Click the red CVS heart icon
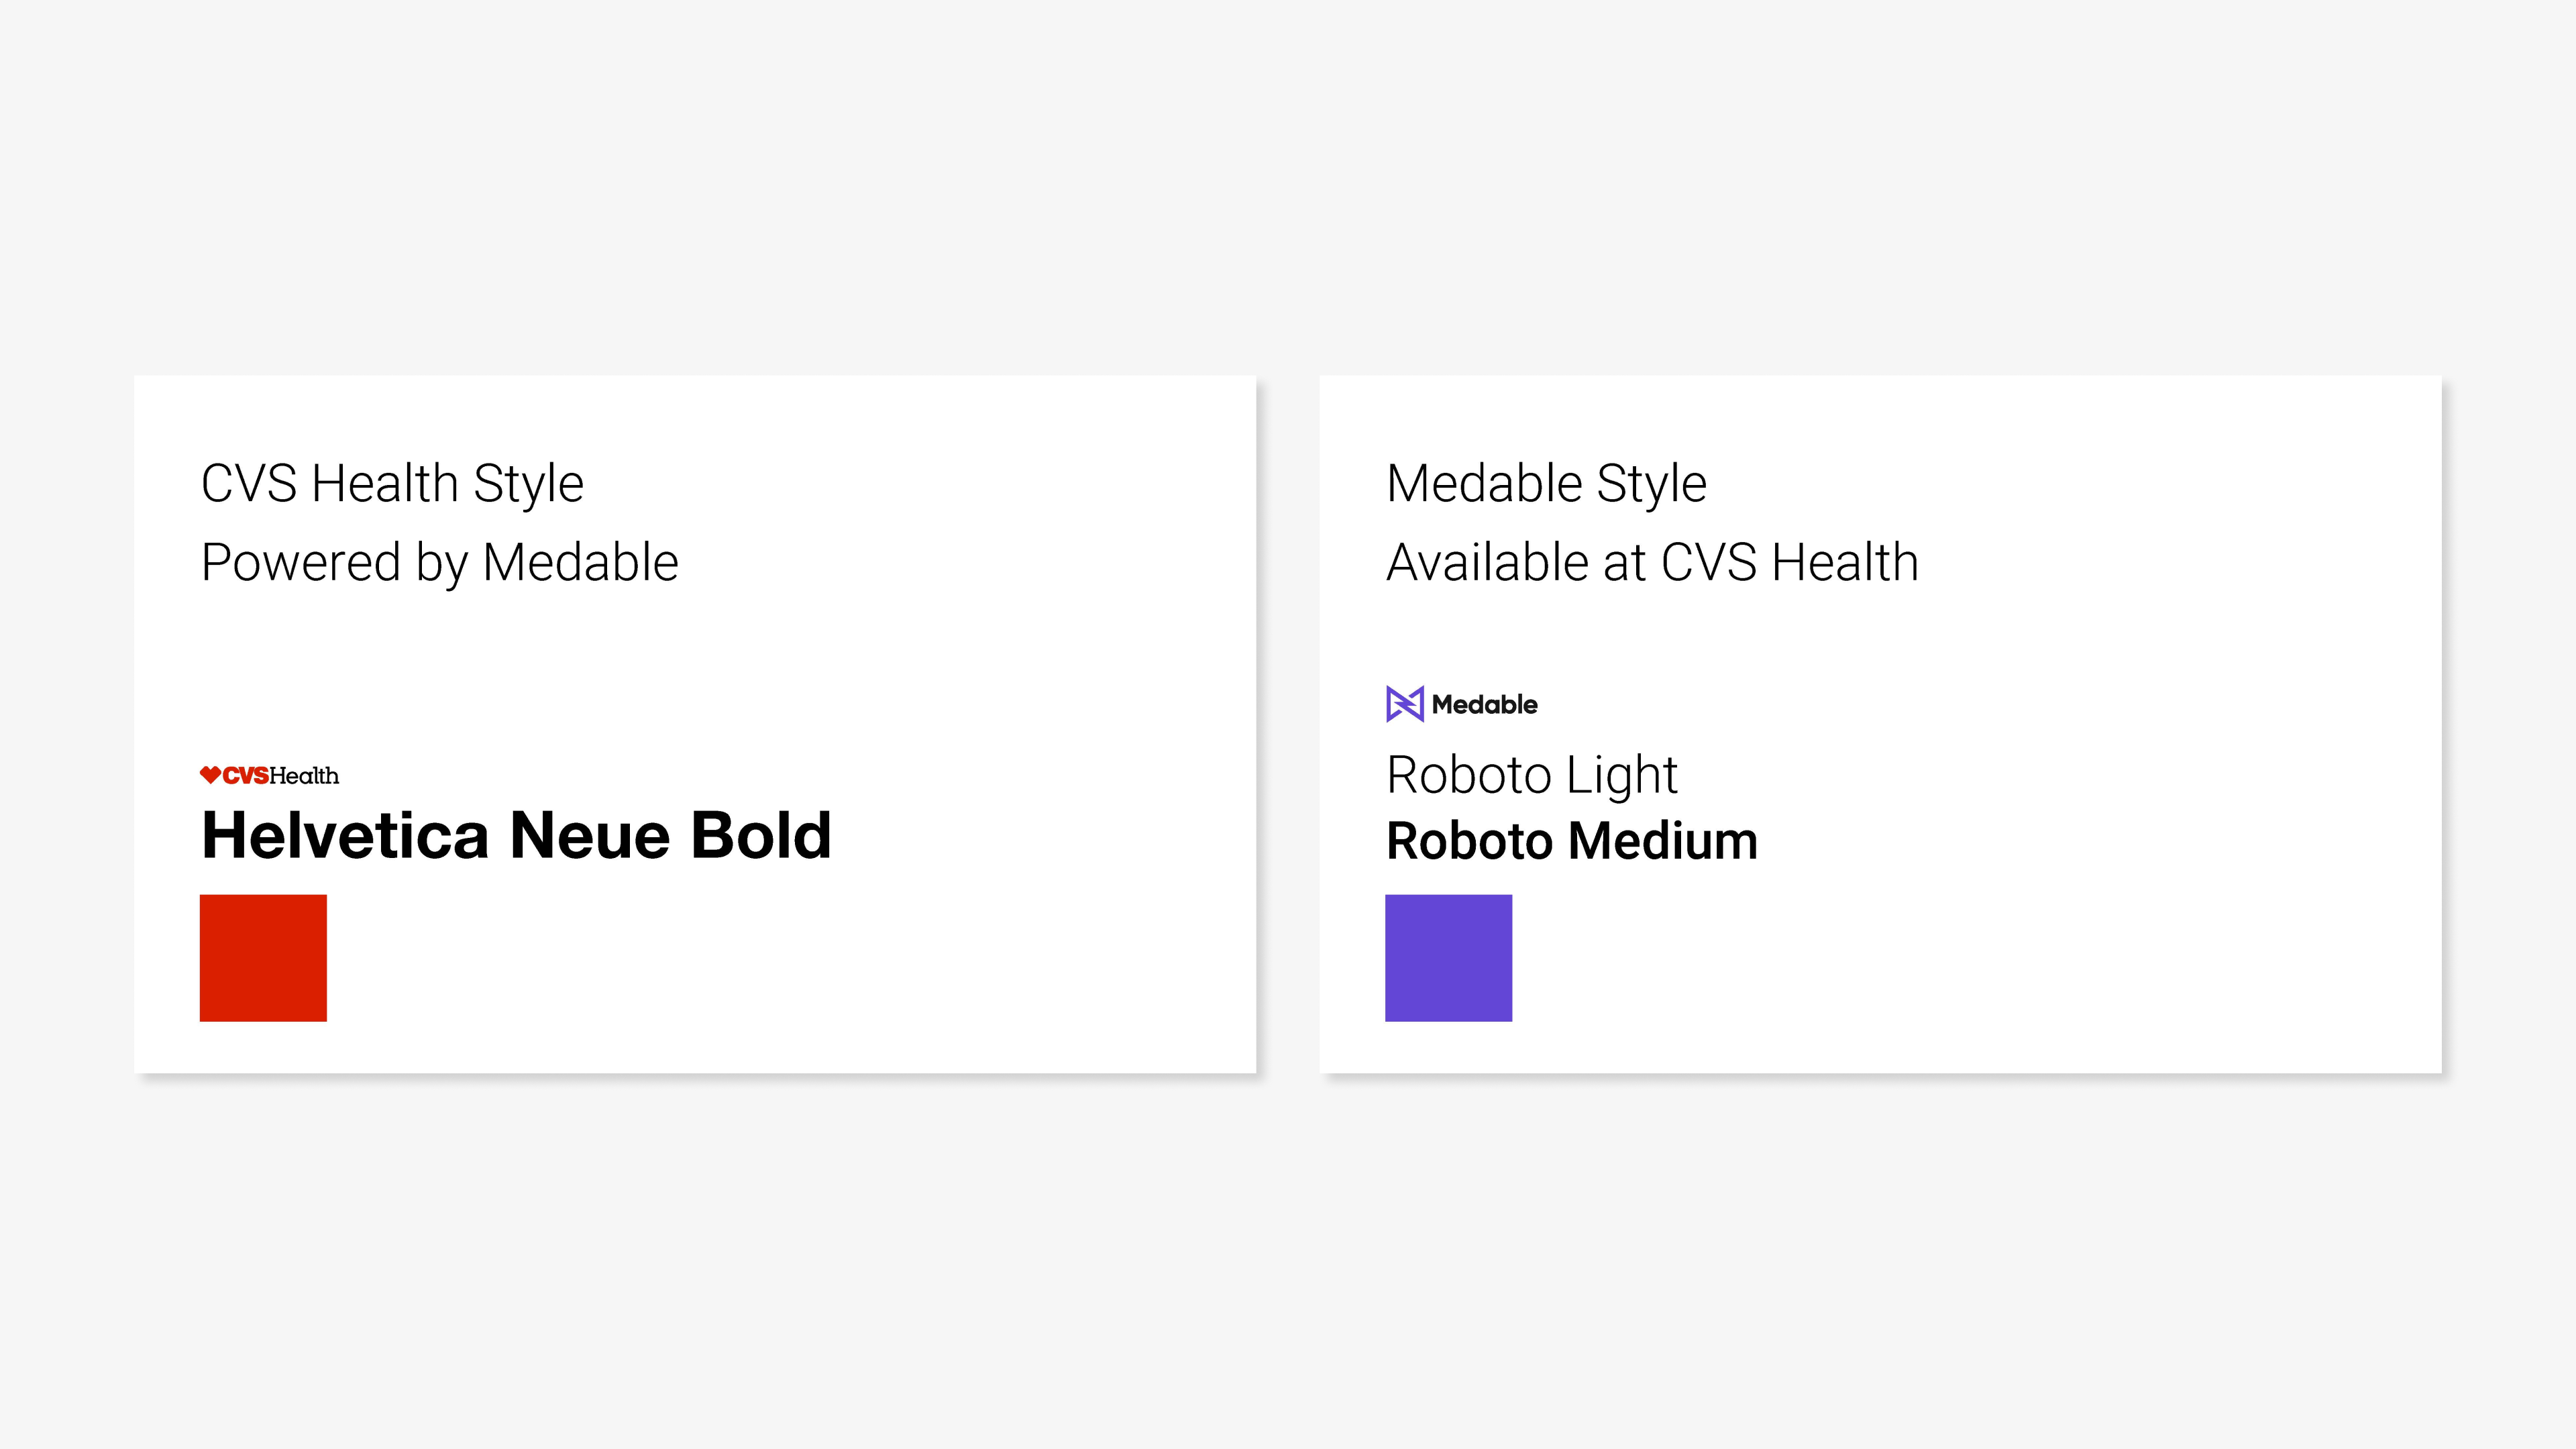The image size is (2576, 1449). [x=210, y=775]
